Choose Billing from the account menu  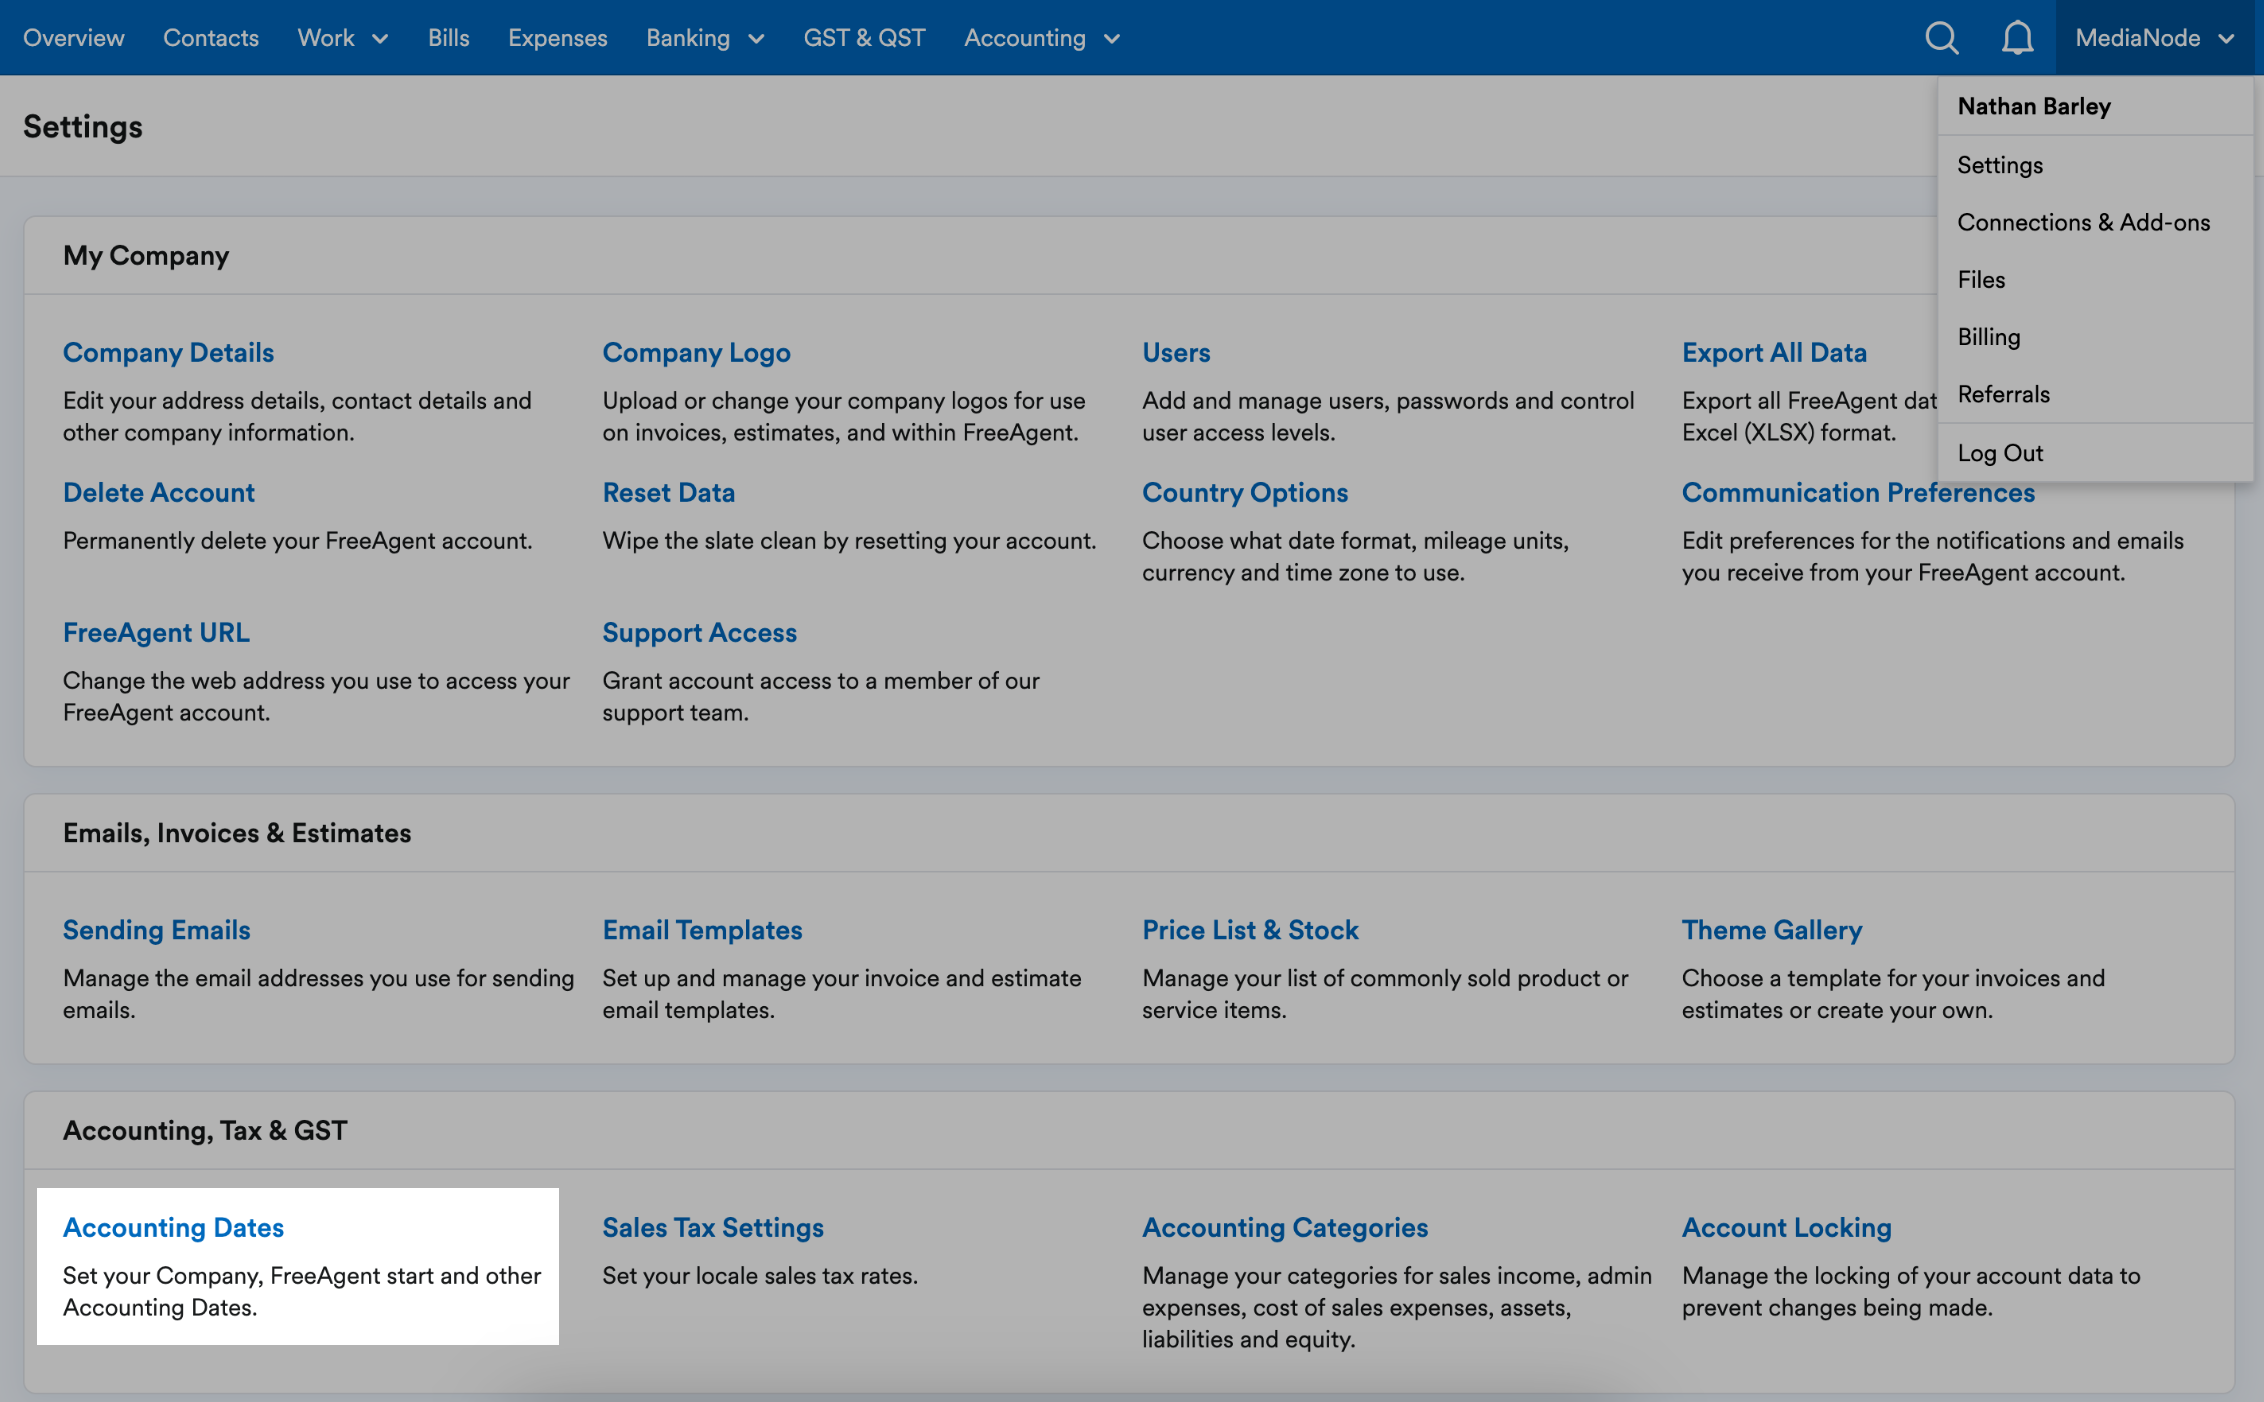click(1989, 337)
